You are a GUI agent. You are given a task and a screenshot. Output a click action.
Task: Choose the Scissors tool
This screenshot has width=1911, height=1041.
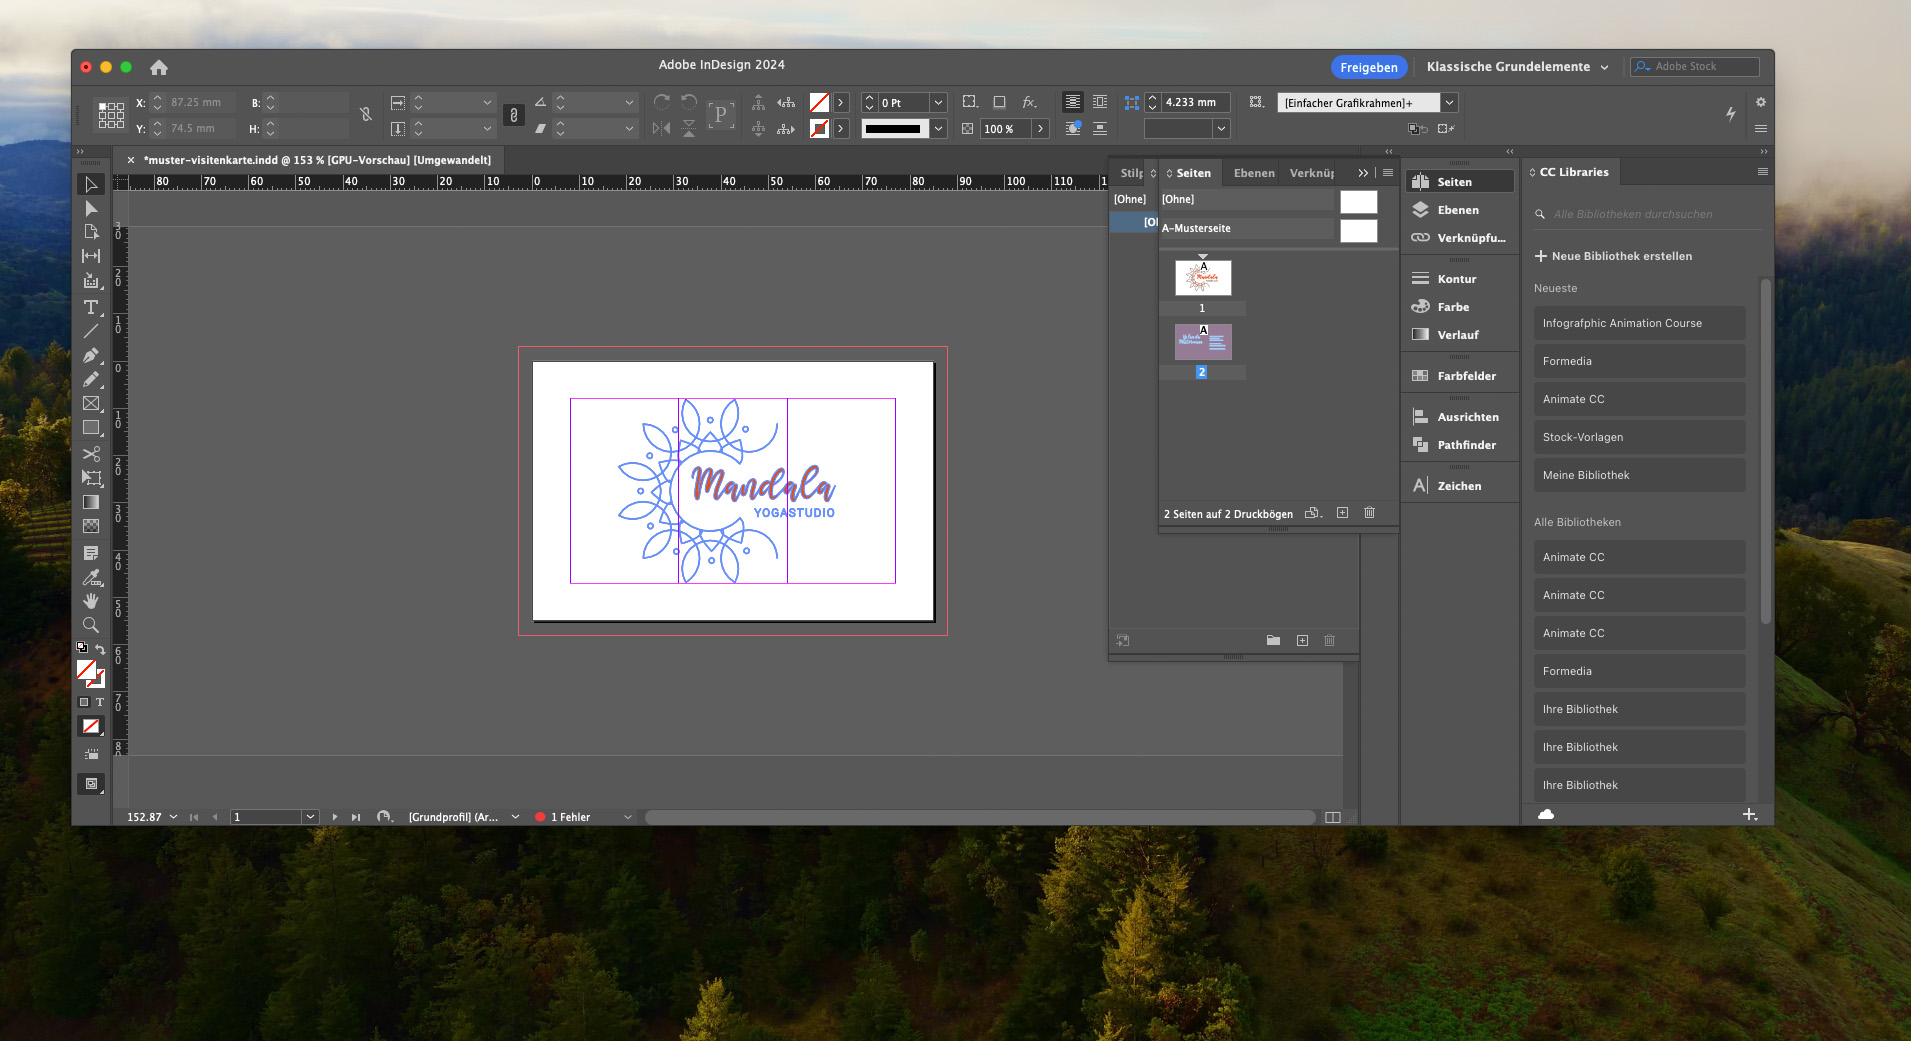(91, 453)
